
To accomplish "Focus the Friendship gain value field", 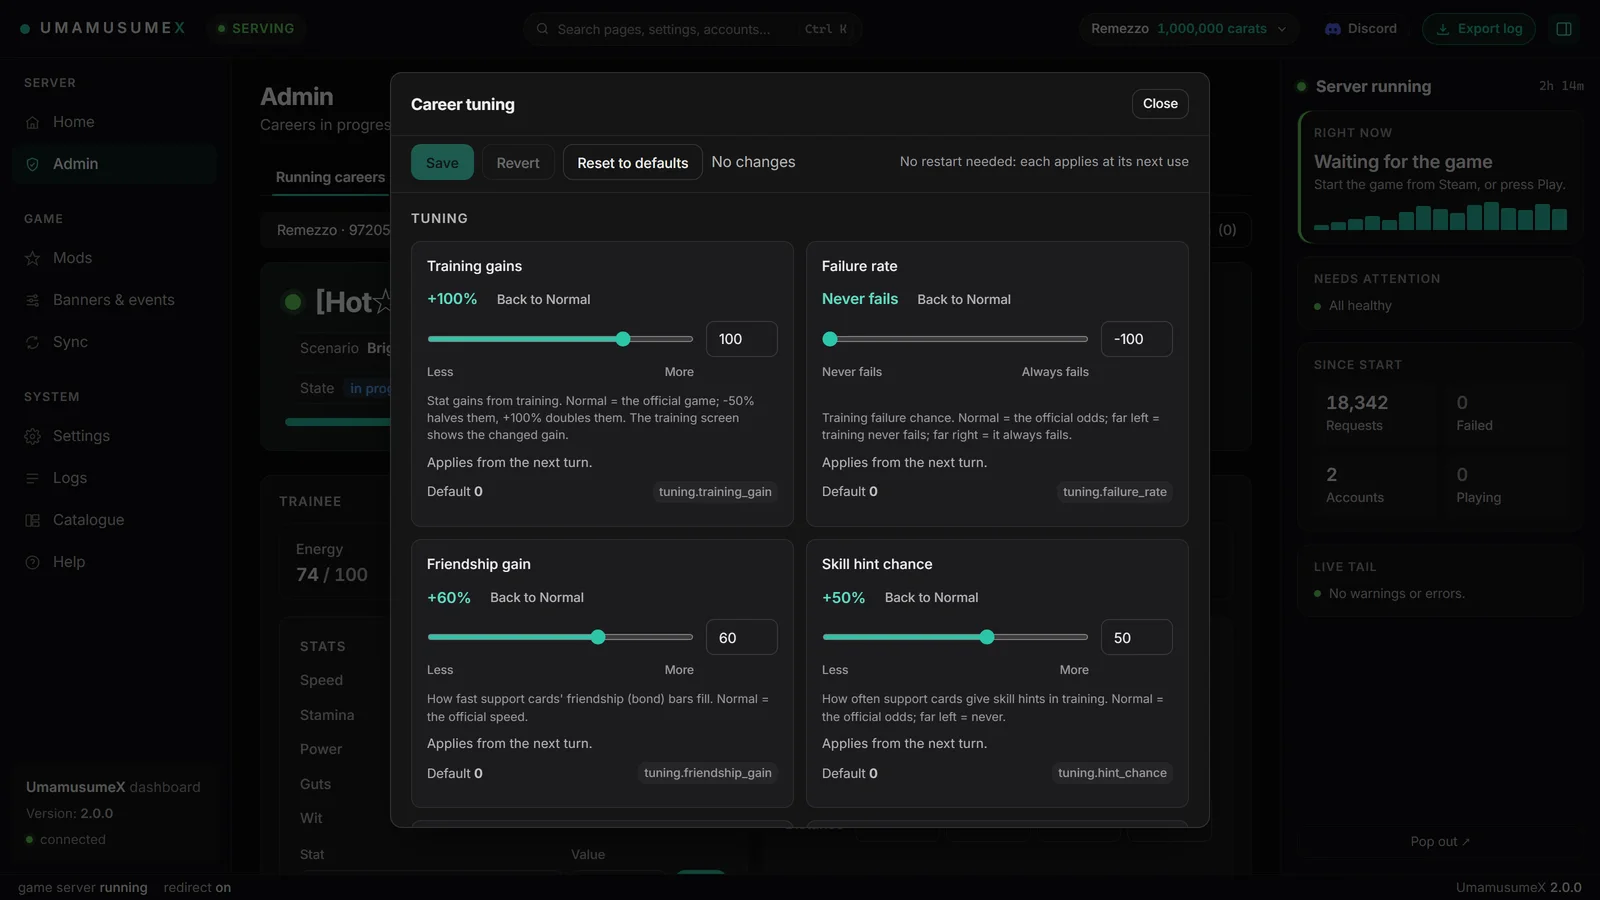I will 742,637.
